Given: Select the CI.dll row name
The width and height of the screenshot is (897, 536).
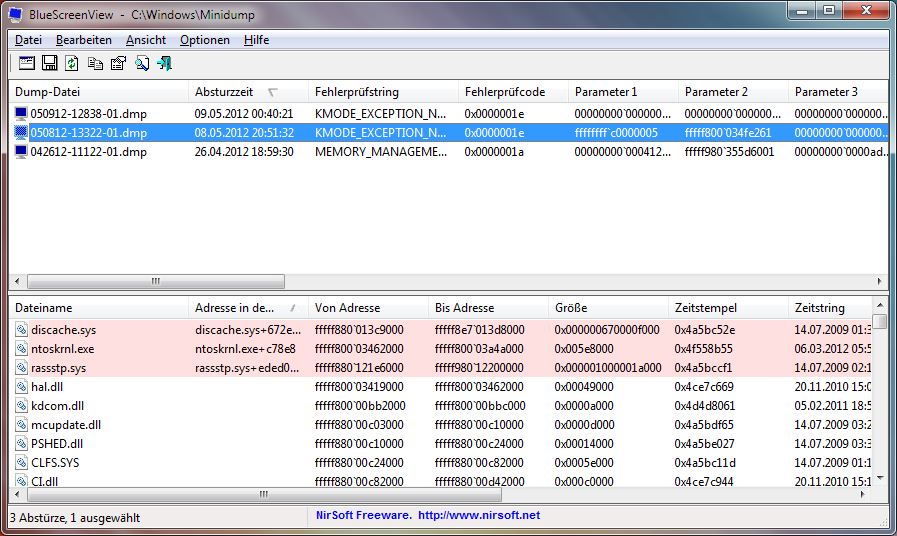Looking at the screenshot, I should click(45, 482).
